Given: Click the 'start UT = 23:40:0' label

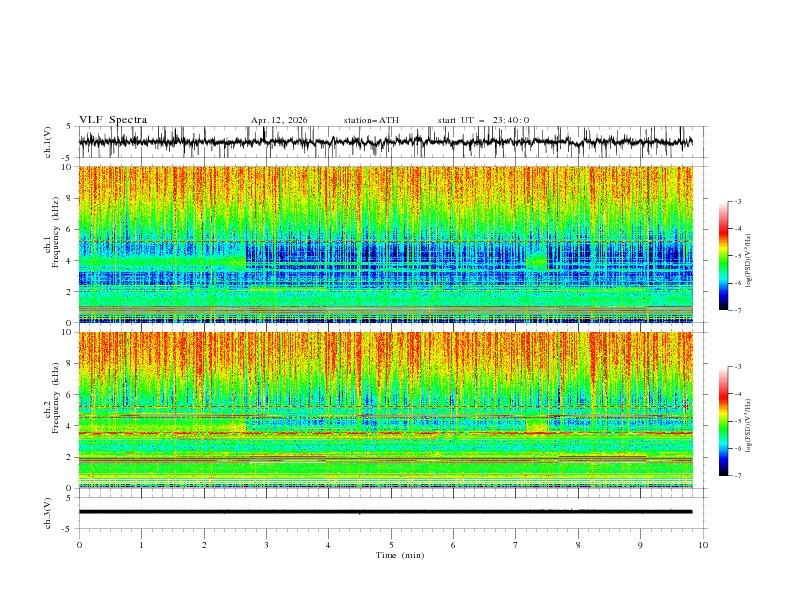Looking at the screenshot, I should pos(483,120).
